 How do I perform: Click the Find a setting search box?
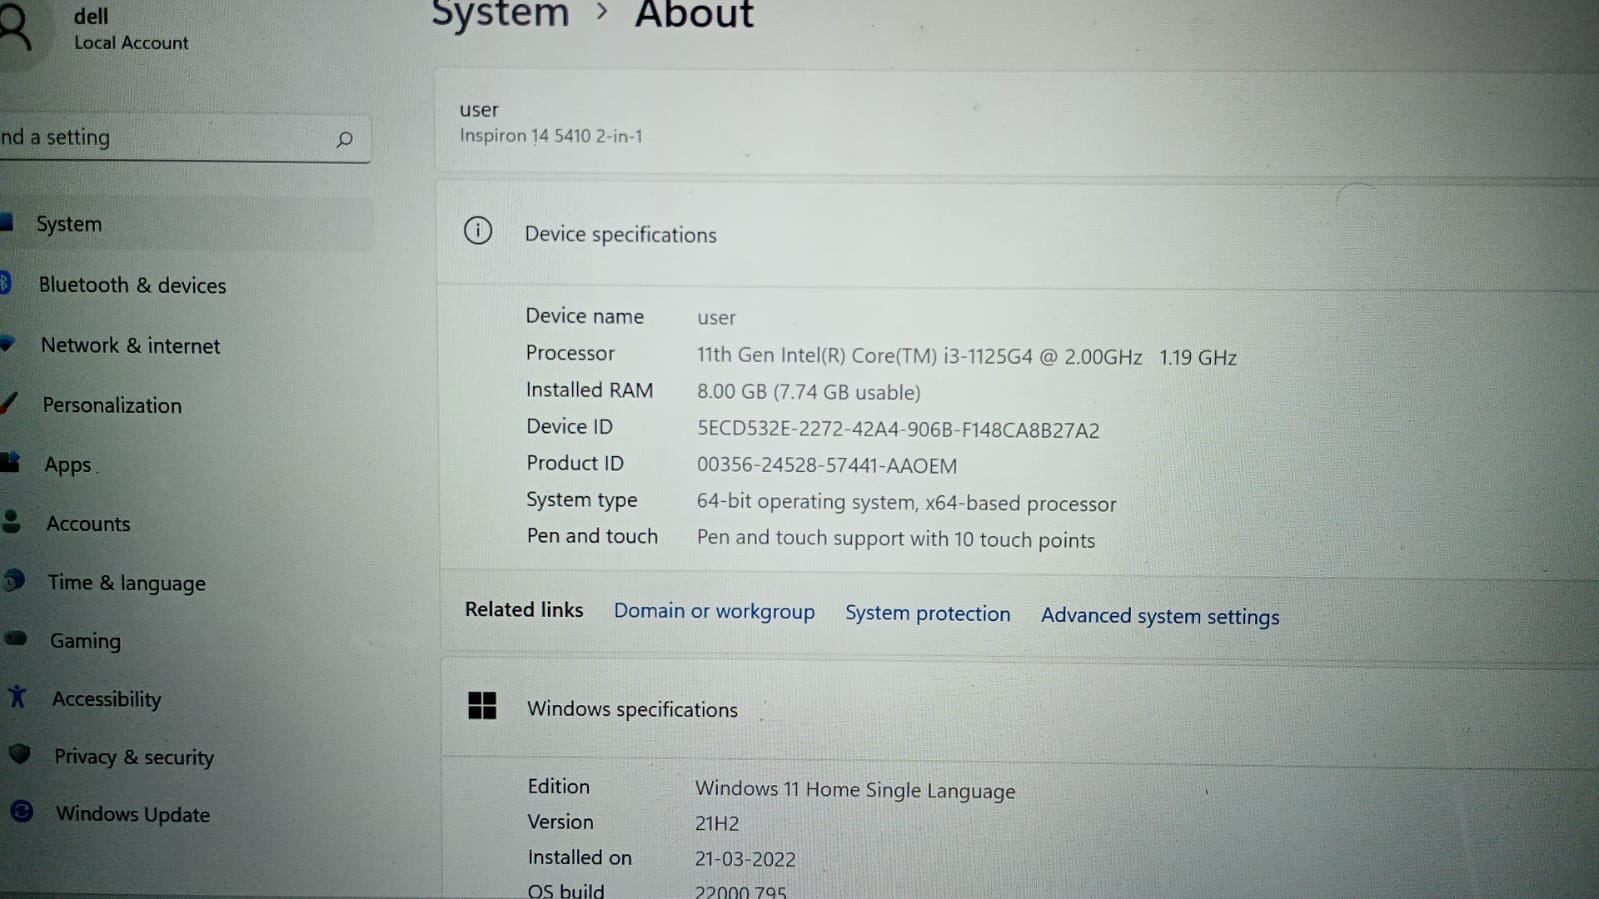[x=160, y=138]
